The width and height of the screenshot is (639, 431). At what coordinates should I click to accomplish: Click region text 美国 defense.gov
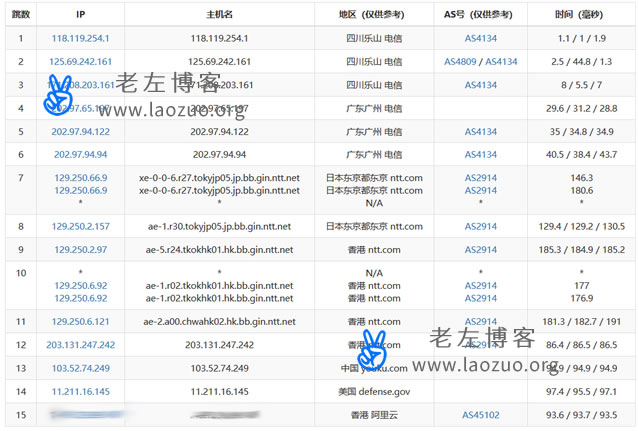click(374, 391)
